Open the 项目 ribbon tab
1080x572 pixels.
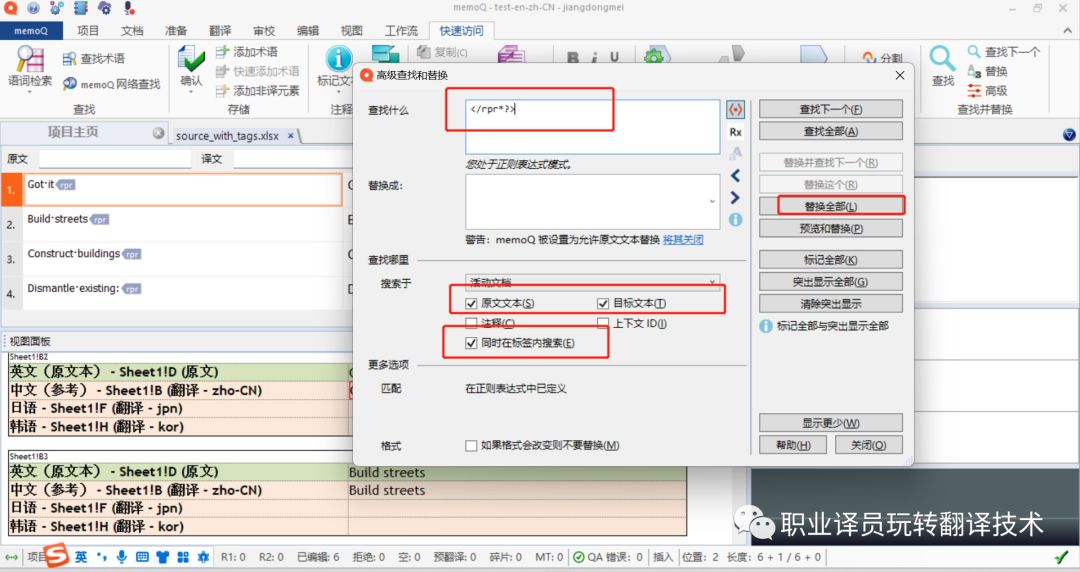coord(87,30)
